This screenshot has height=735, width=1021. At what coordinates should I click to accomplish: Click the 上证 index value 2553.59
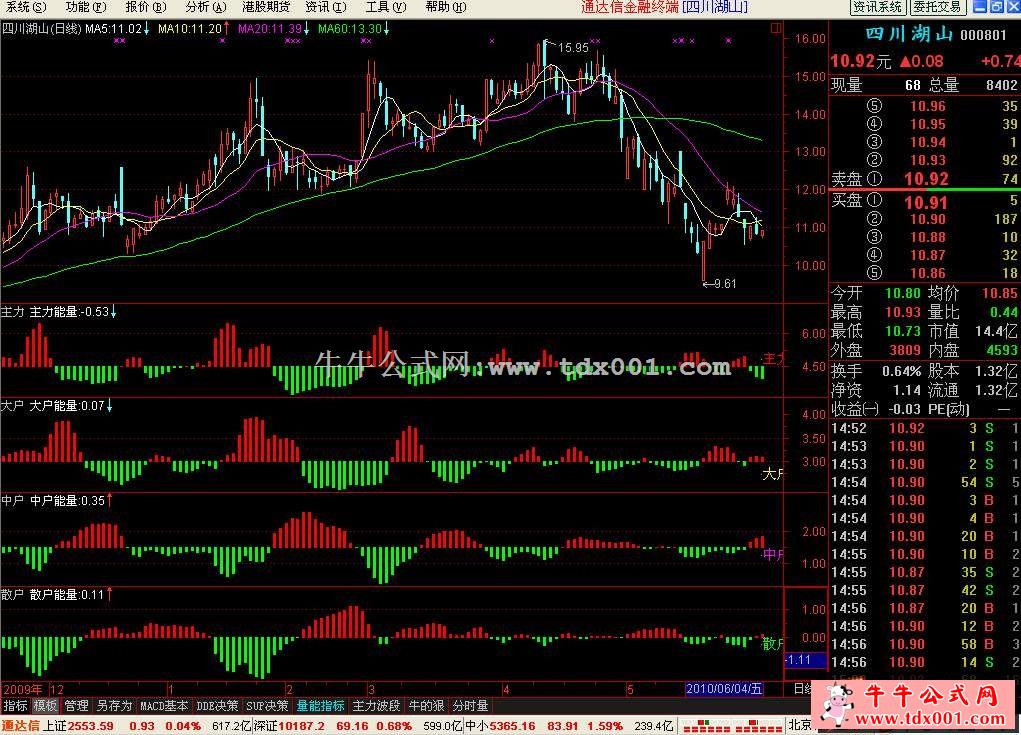(x=91, y=726)
